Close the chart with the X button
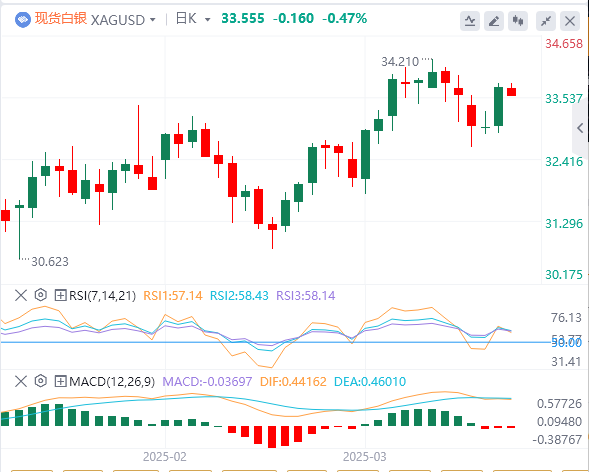Screen dimensions: 589x472 pos(570,21)
